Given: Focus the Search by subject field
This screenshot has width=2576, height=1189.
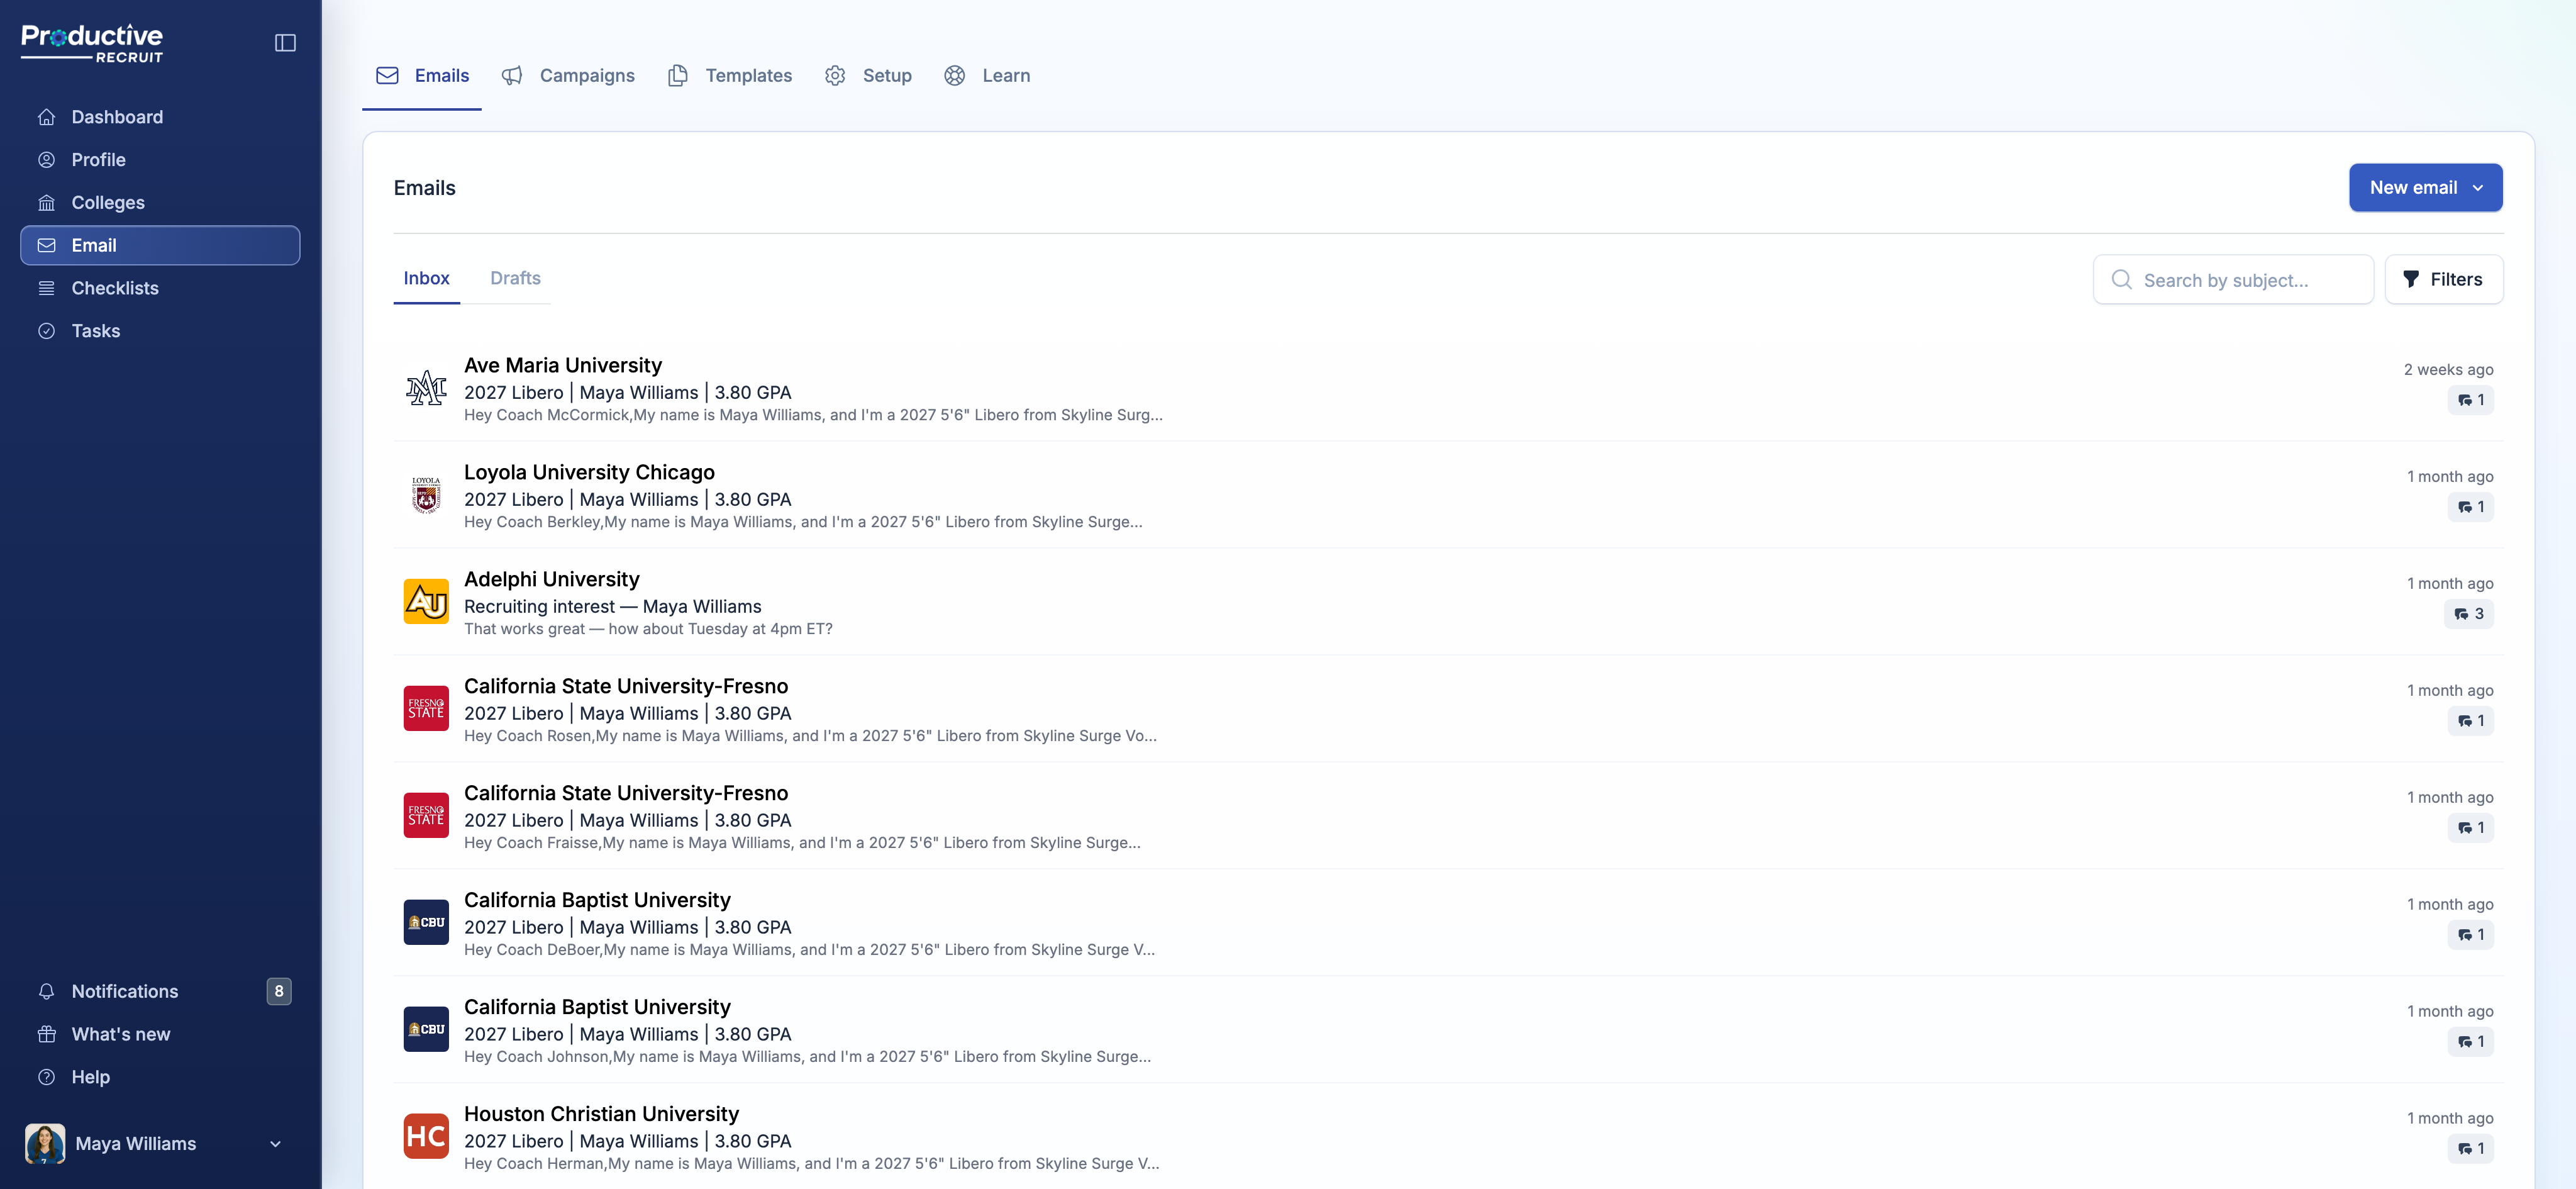Looking at the screenshot, I should (2233, 280).
